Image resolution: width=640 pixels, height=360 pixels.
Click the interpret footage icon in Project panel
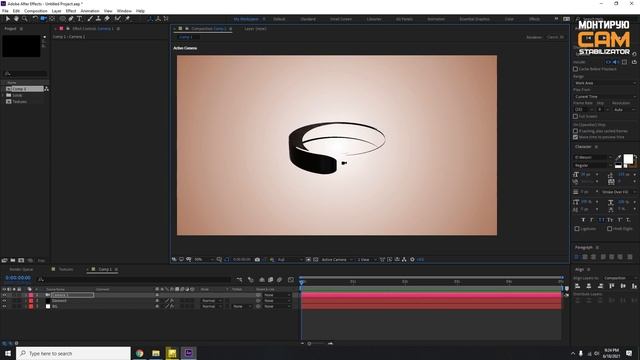(4, 260)
